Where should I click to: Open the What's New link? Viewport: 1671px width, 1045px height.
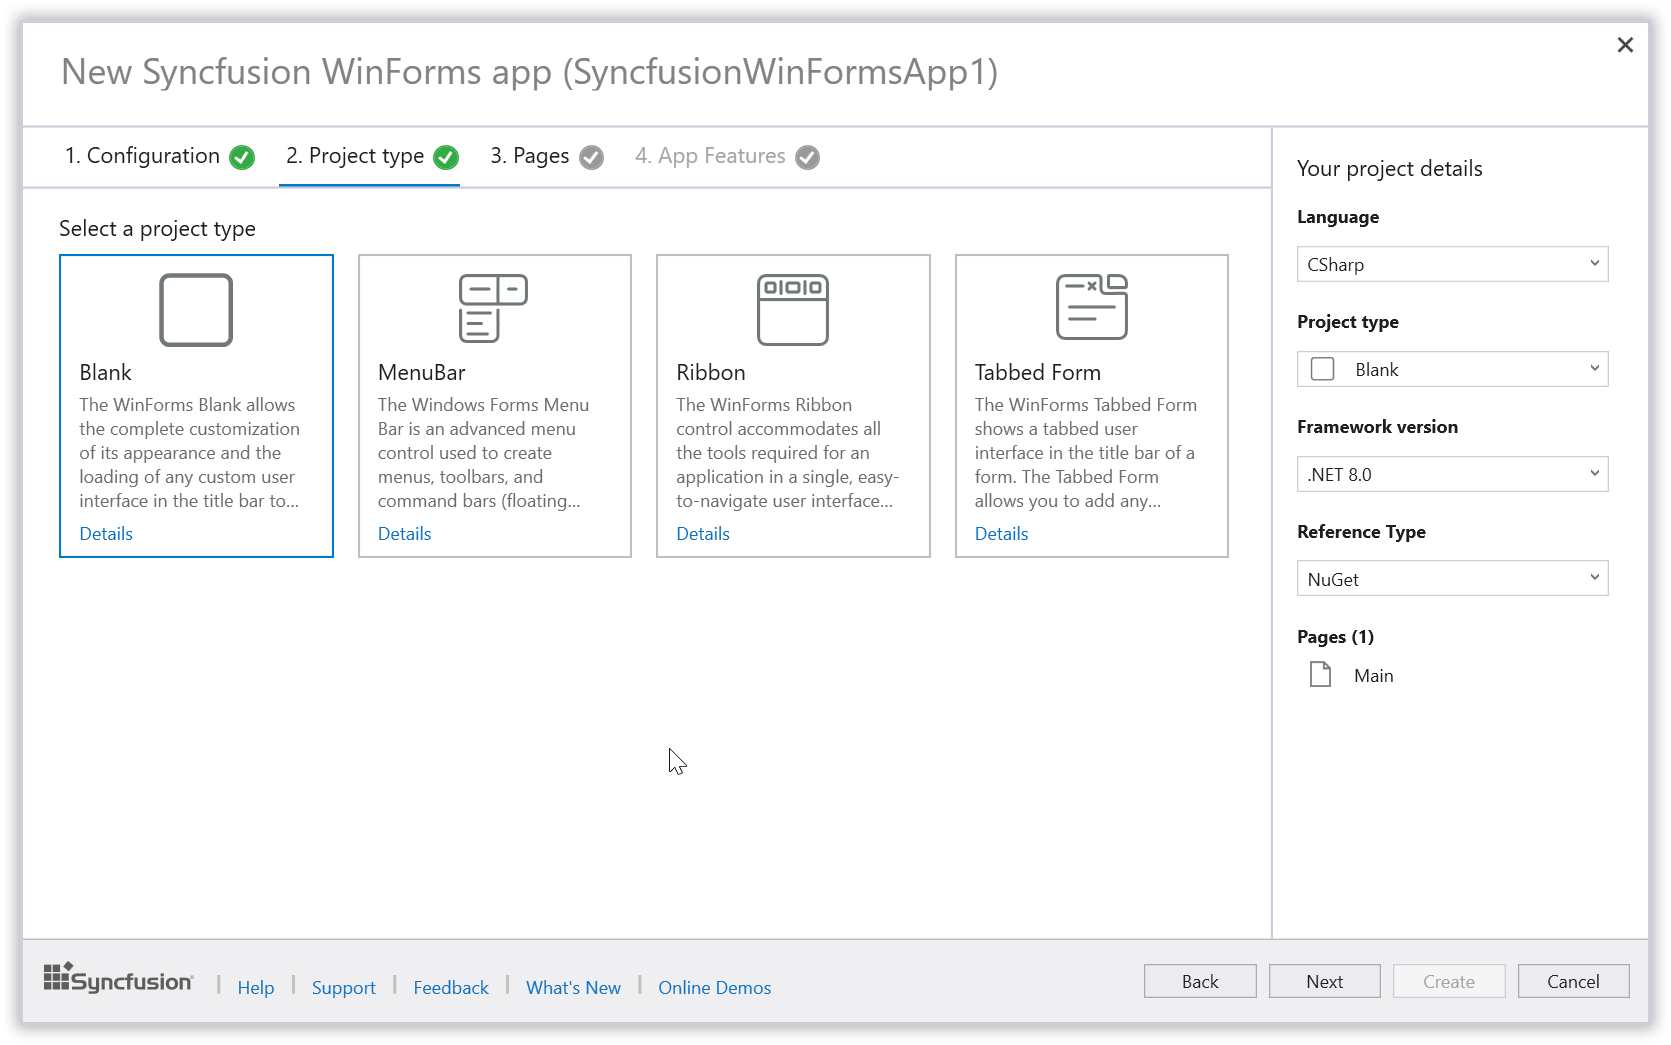click(574, 987)
